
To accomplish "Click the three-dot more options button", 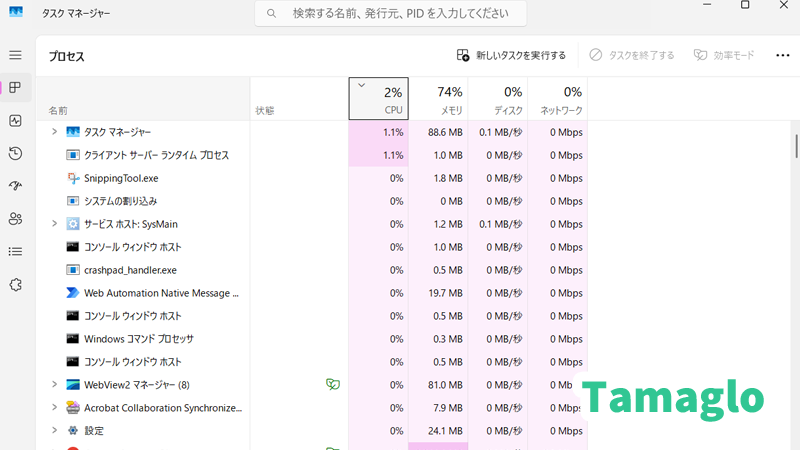I will 779,55.
